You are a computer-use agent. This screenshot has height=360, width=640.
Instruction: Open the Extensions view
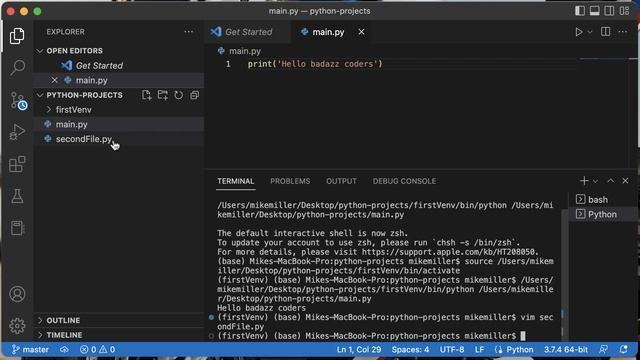tap(17, 164)
